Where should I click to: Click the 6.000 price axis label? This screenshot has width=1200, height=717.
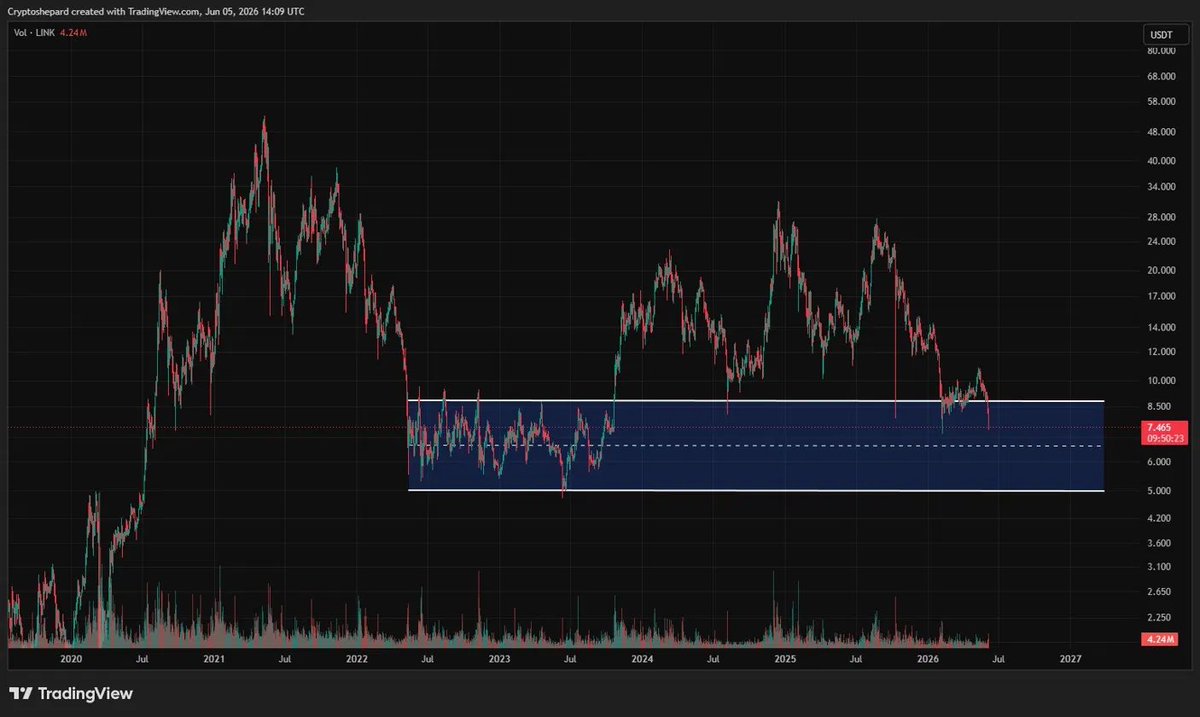coord(1160,462)
